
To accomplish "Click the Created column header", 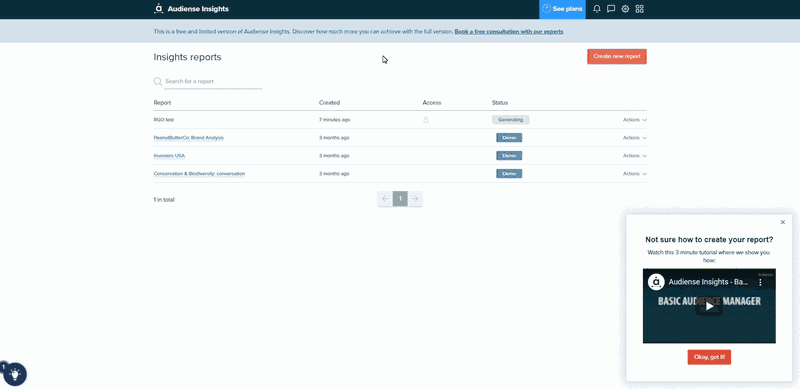I will click(329, 103).
